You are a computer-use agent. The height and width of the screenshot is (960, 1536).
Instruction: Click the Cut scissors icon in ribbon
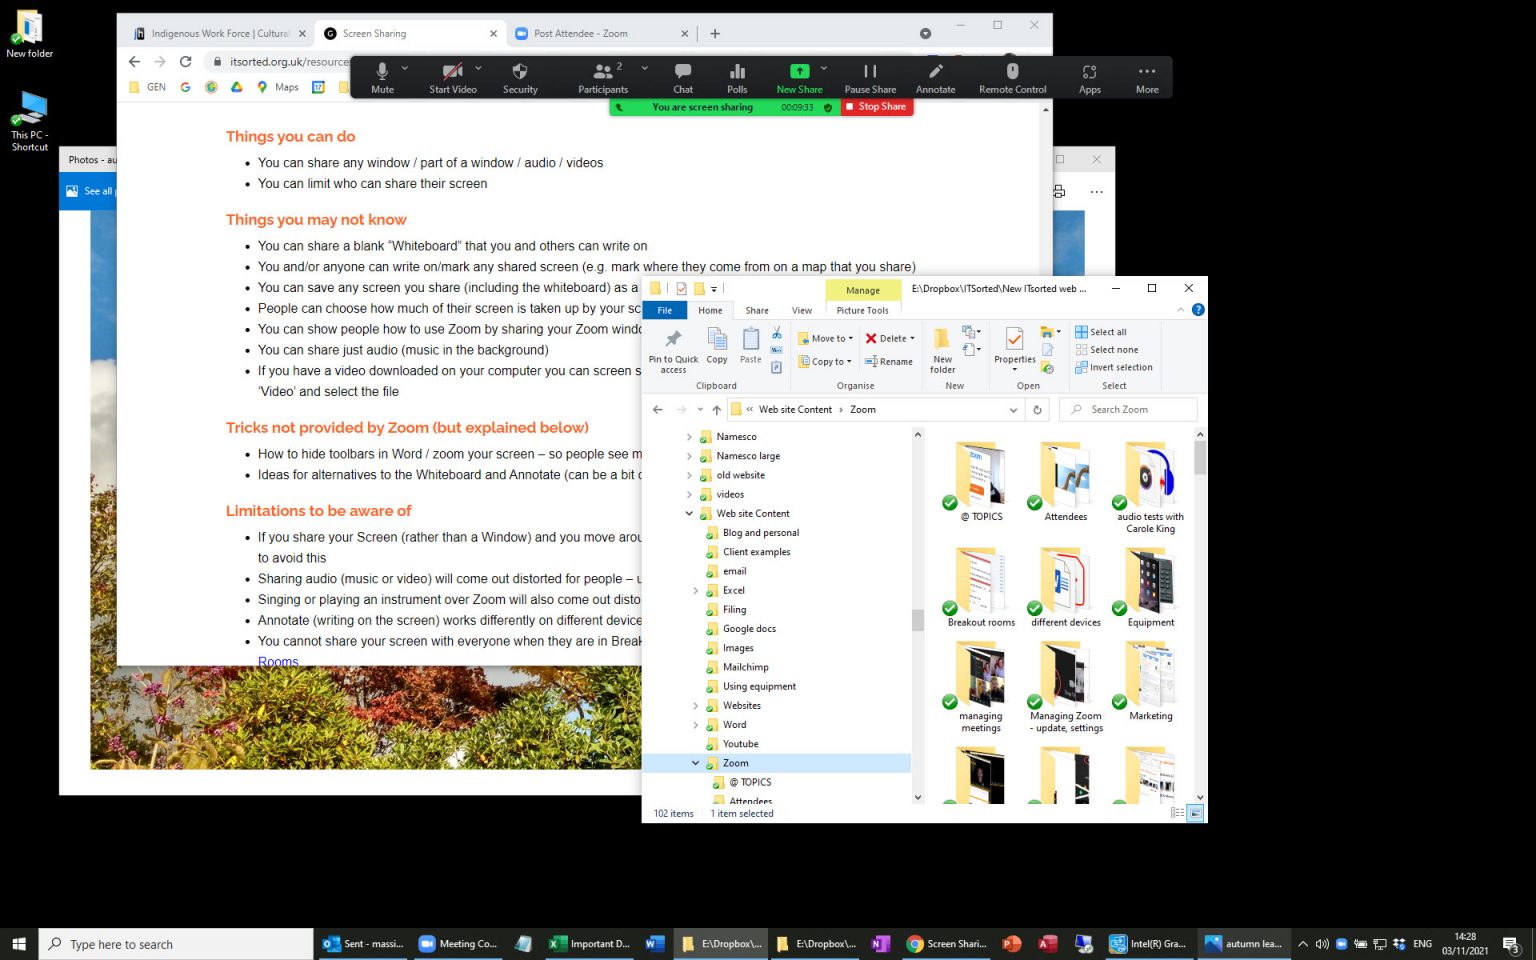777,333
